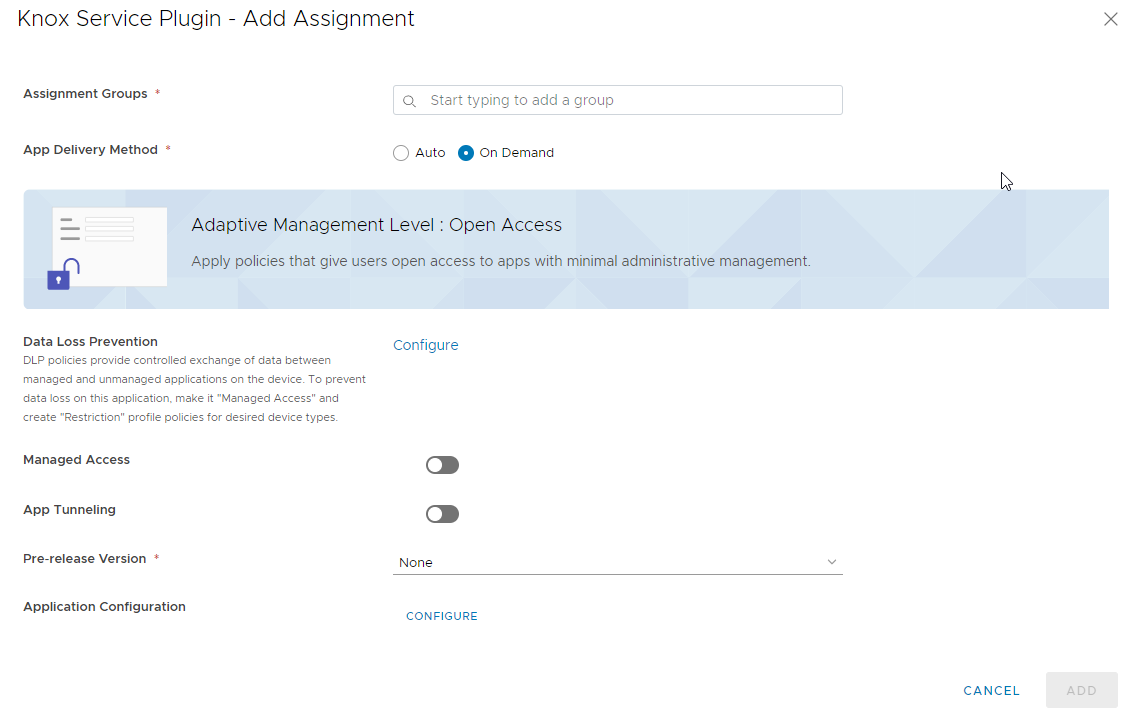Click the Assignment Groups label
This screenshot has width=1123, height=722.
tap(85, 94)
